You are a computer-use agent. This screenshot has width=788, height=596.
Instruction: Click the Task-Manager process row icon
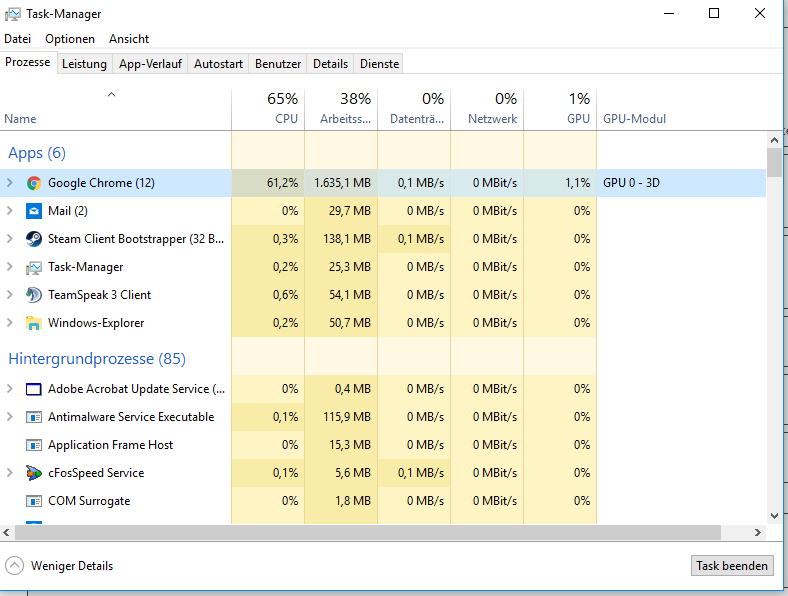point(34,267)
